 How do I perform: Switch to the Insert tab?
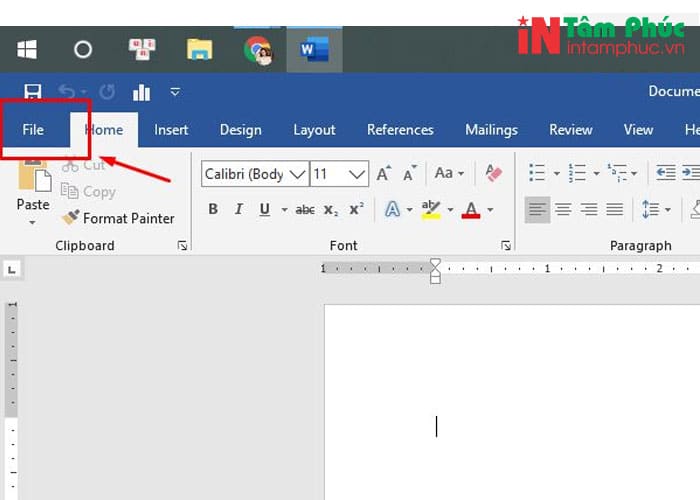(x=171, y=130)
